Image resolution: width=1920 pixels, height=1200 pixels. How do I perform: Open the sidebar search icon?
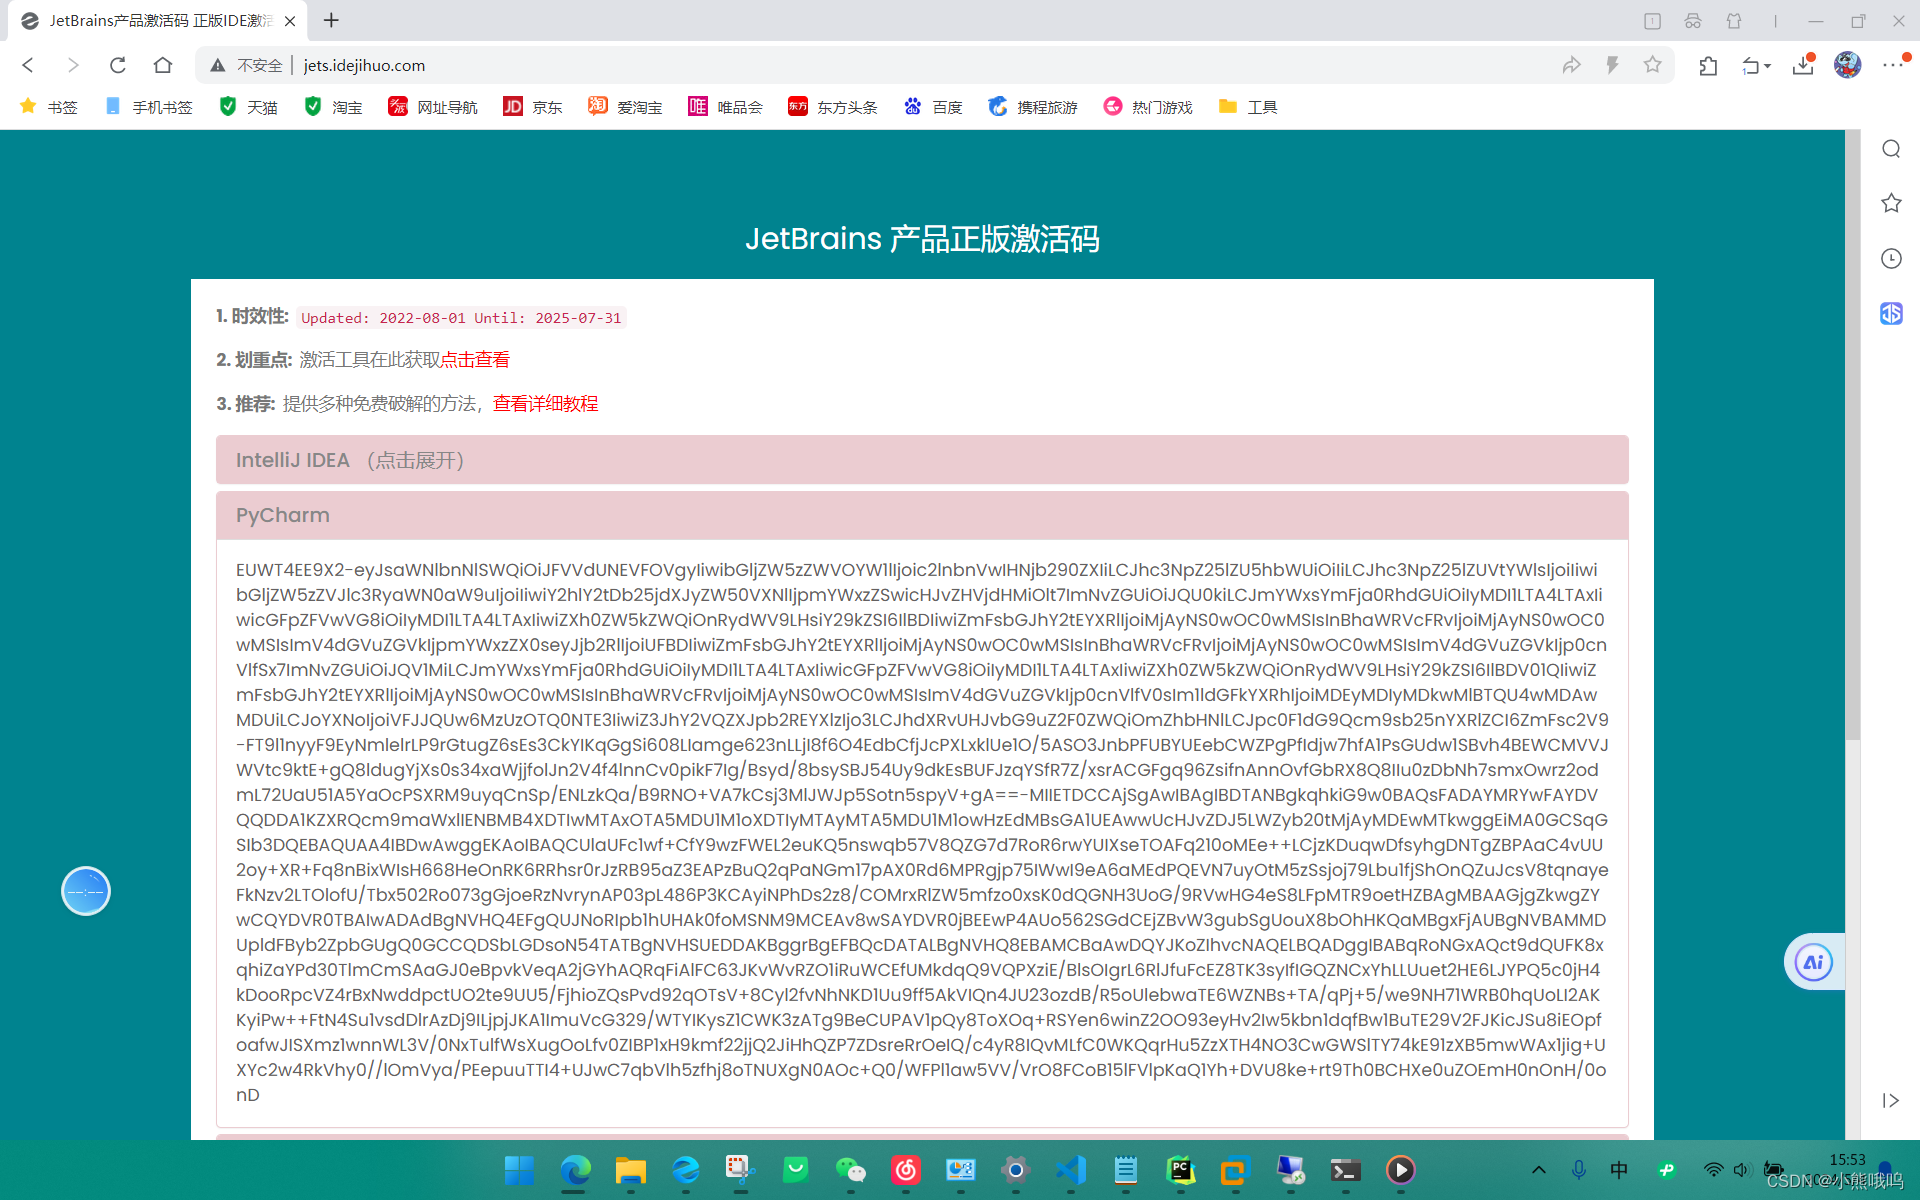[1891, 149]
